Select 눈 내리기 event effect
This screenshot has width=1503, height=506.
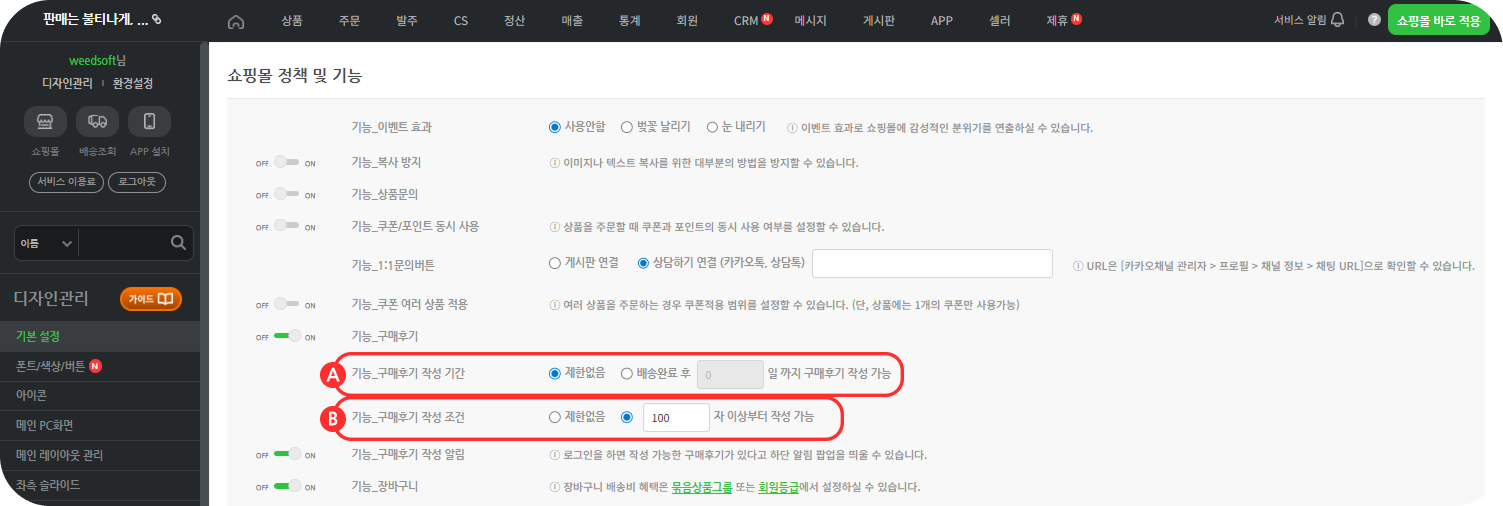(x=712, y=127)
